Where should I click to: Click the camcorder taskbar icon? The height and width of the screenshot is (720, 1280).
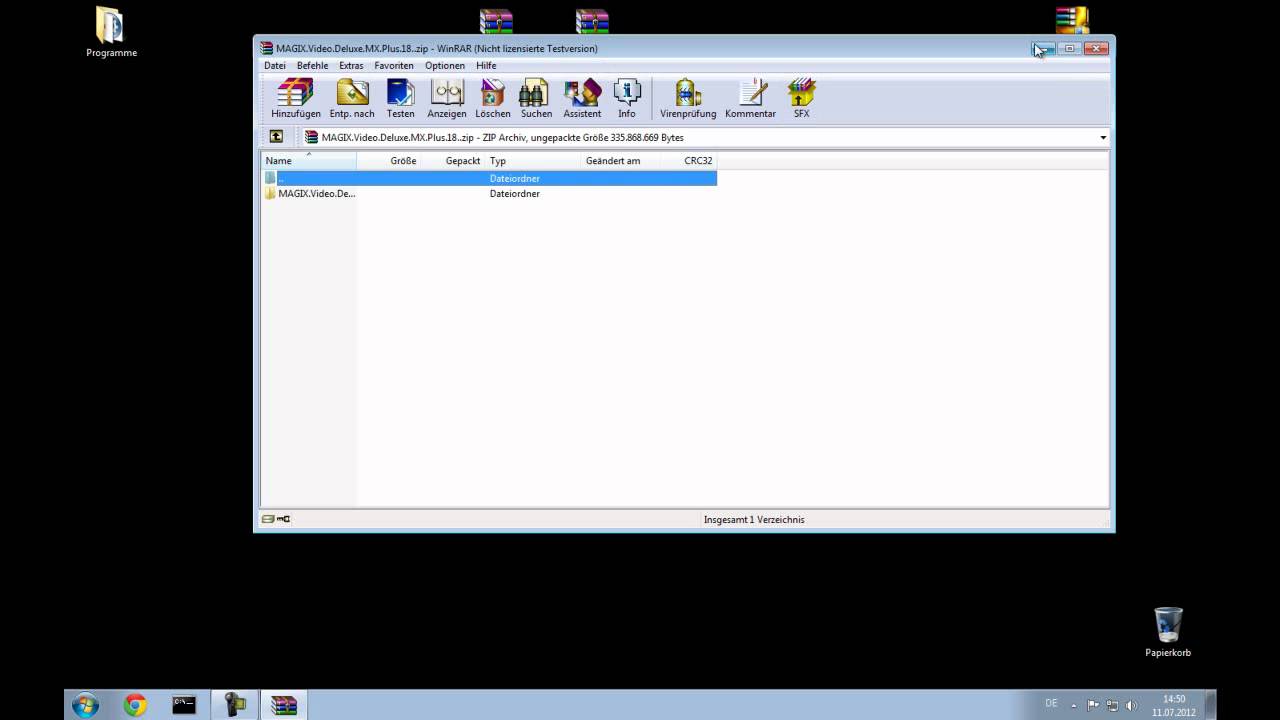[x=235, y=705]
